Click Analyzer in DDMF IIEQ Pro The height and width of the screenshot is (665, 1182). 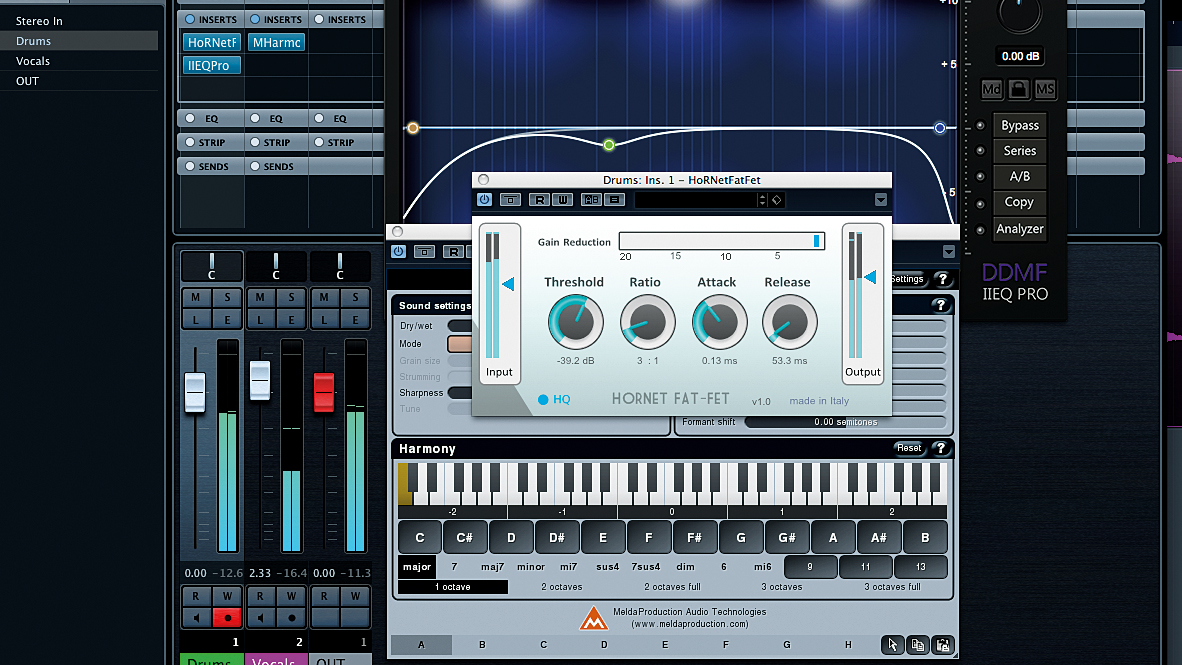pos(1019,228)
